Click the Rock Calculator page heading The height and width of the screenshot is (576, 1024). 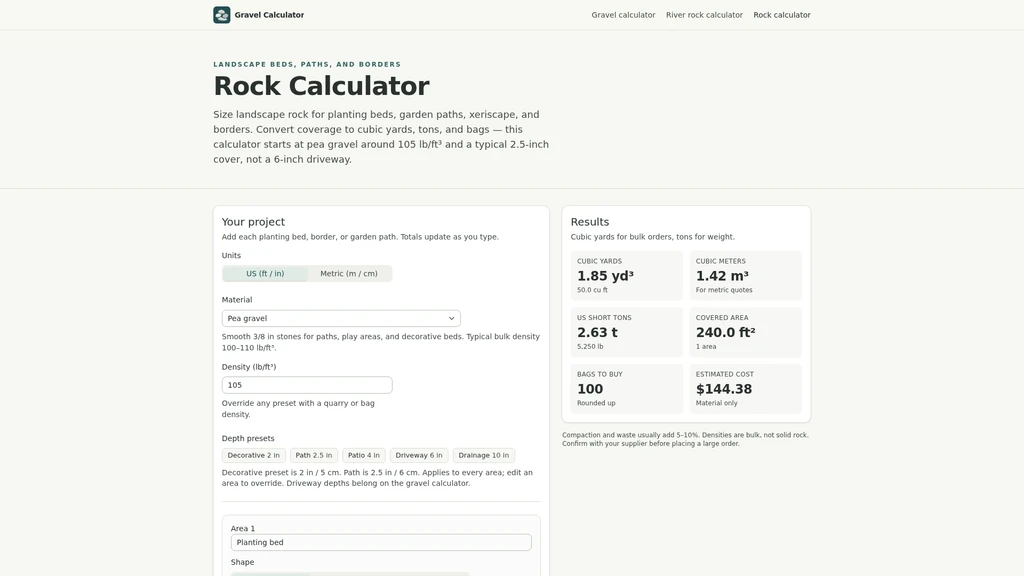pos(321,86)
